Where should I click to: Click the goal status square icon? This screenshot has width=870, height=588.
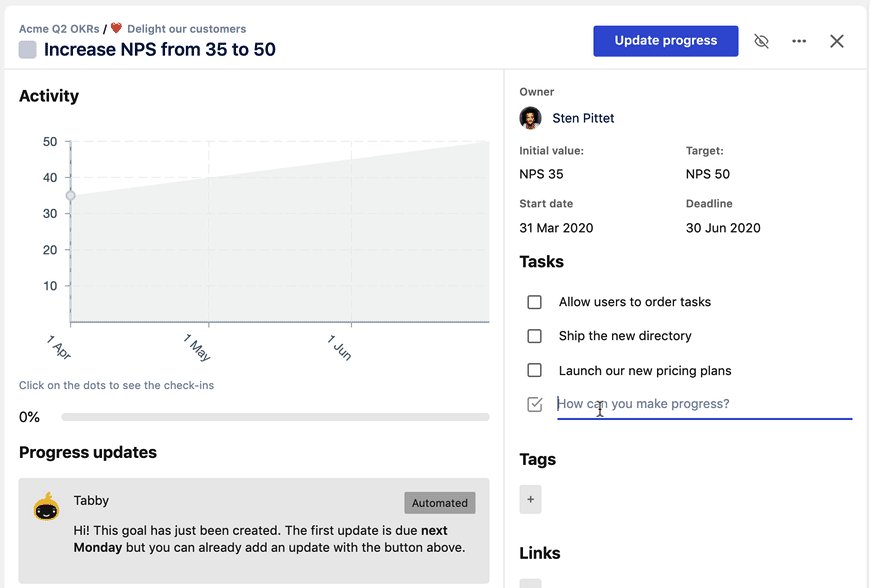tap(28, 50)
